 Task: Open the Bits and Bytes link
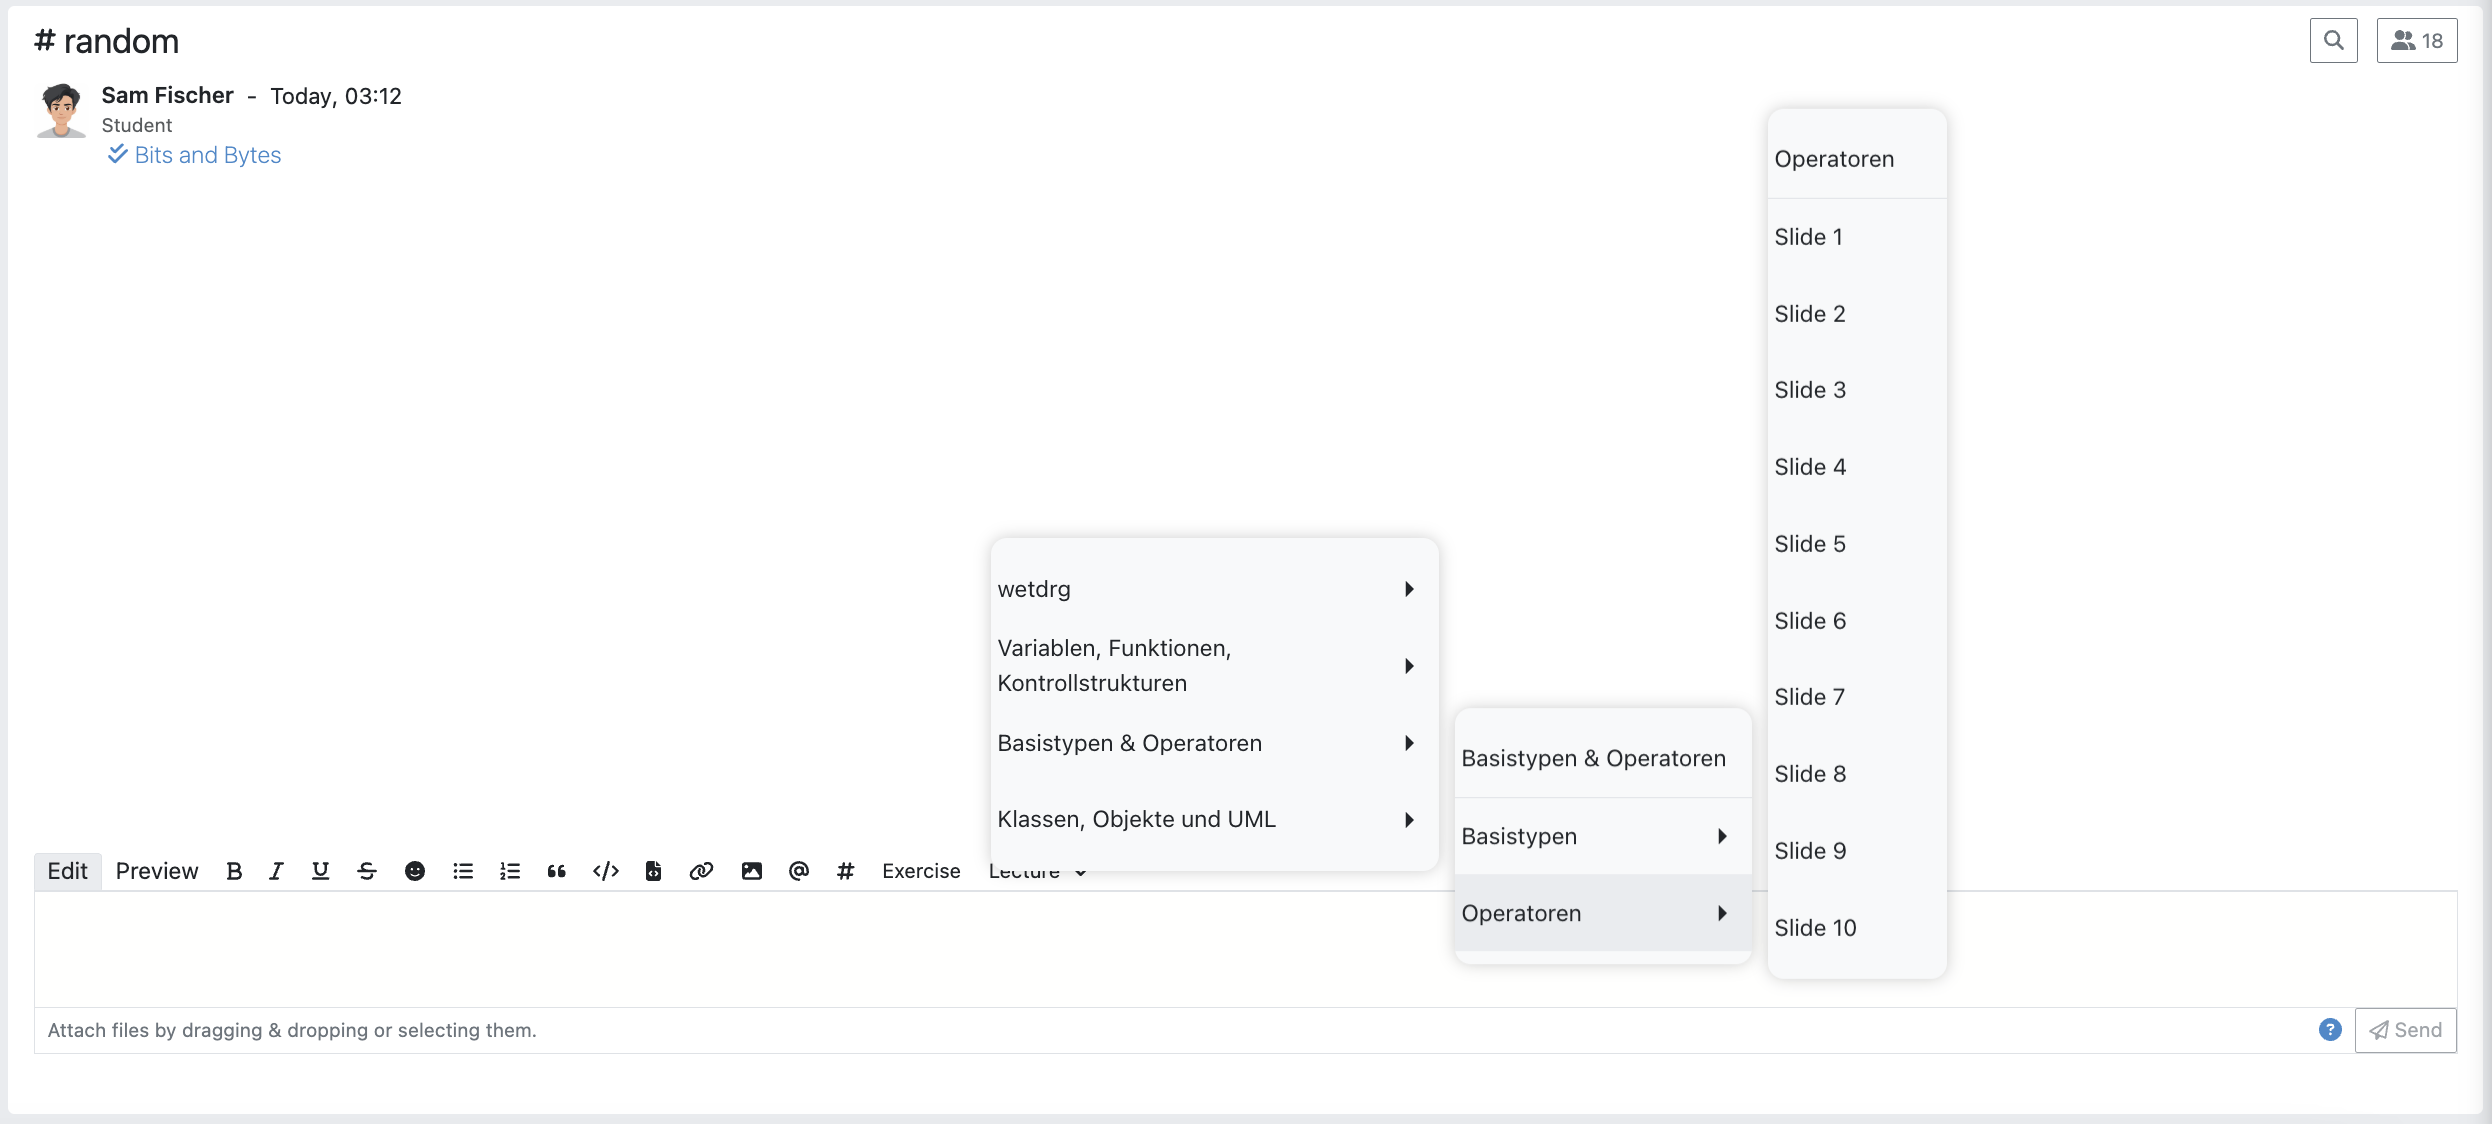point(208,155)
